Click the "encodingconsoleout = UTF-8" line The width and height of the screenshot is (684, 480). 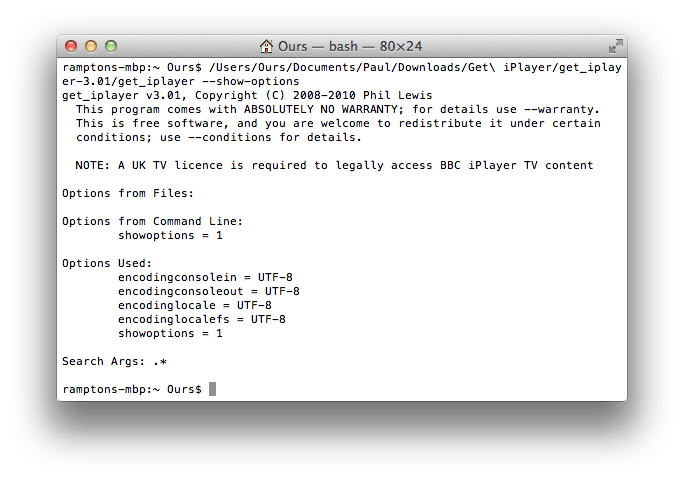point(209,291)
